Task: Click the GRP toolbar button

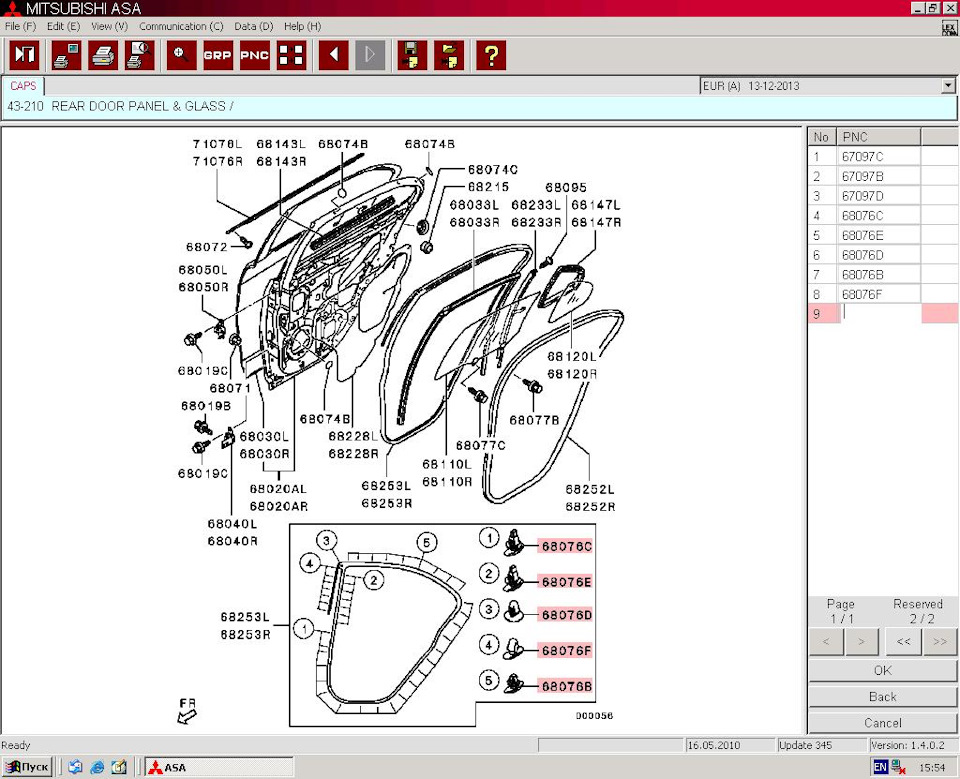Action: click(x=217, y=55)
